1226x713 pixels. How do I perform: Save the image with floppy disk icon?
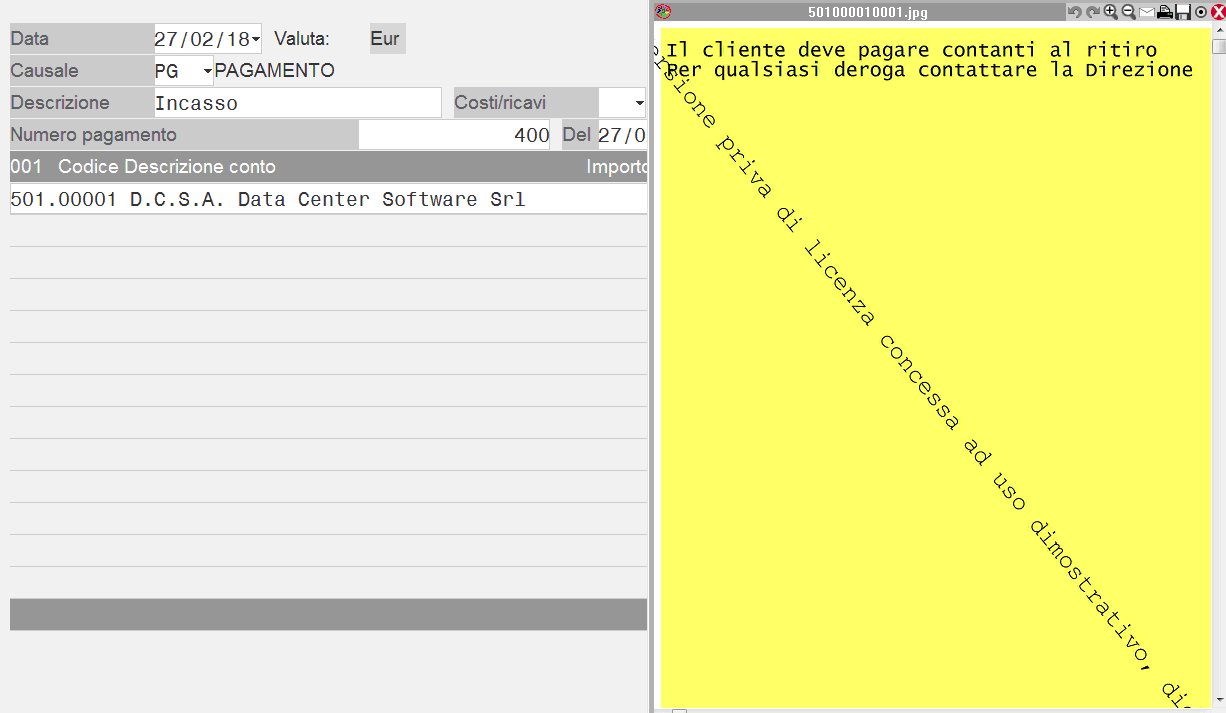(x=1182, y=12)
